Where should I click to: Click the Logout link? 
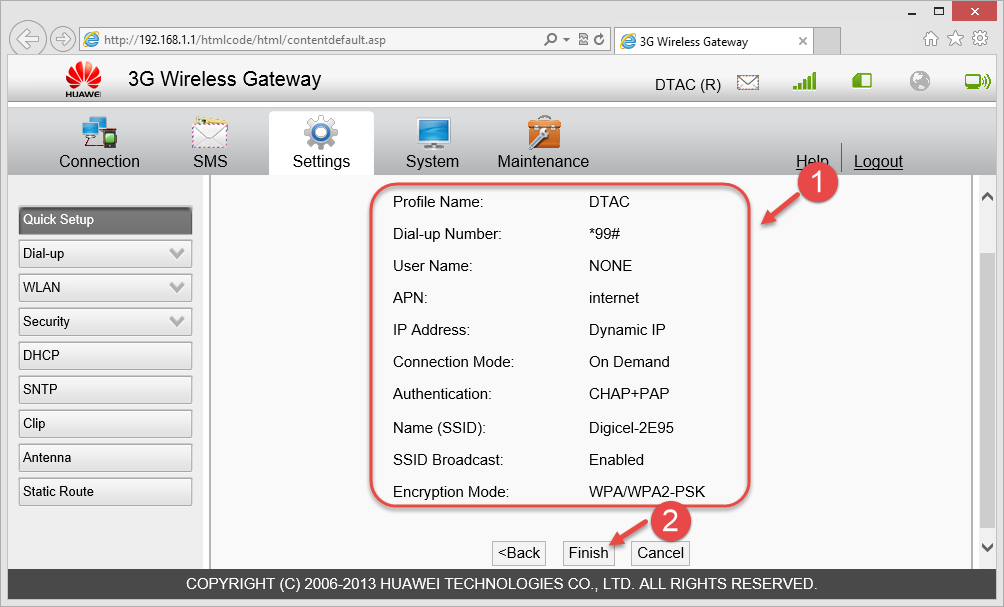tap(878, 161)
